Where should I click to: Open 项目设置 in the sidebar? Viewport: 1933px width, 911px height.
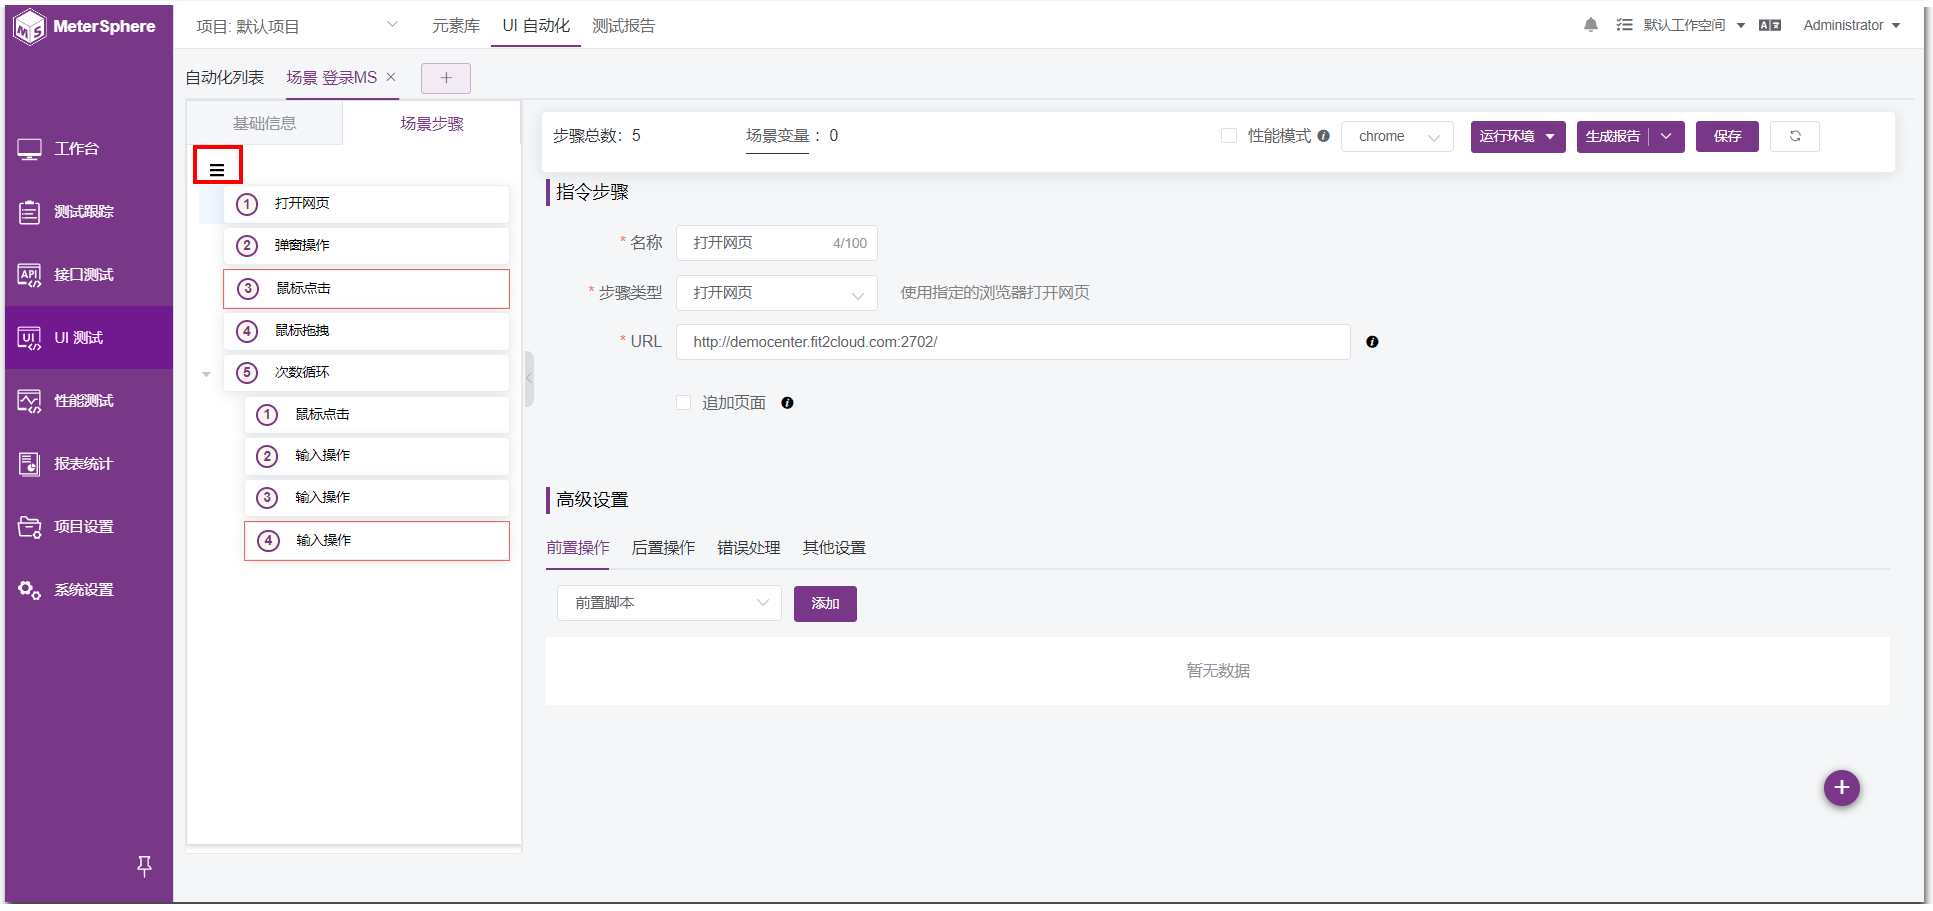(88, 527)
